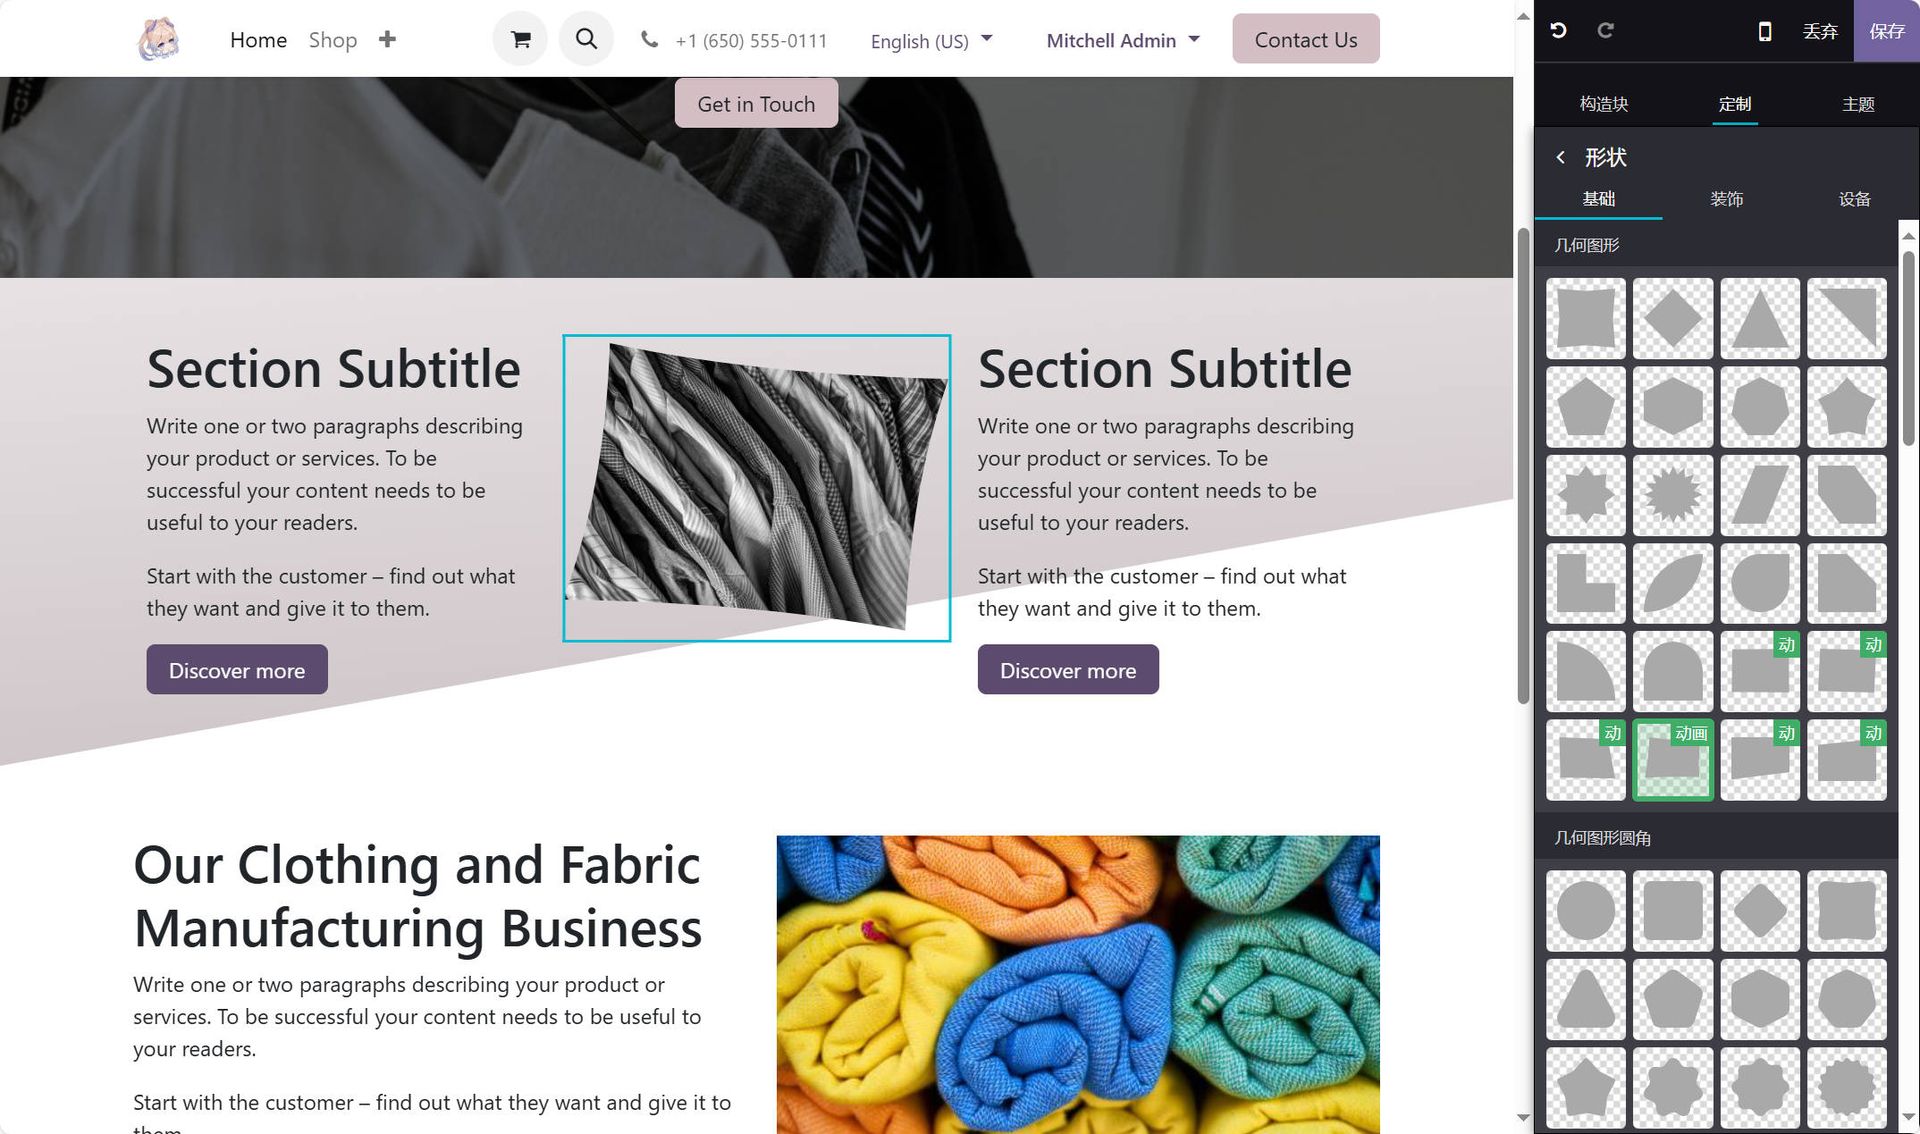
Task: Click the redo arrow in editor toolbar
Action: pos(1605,31)
